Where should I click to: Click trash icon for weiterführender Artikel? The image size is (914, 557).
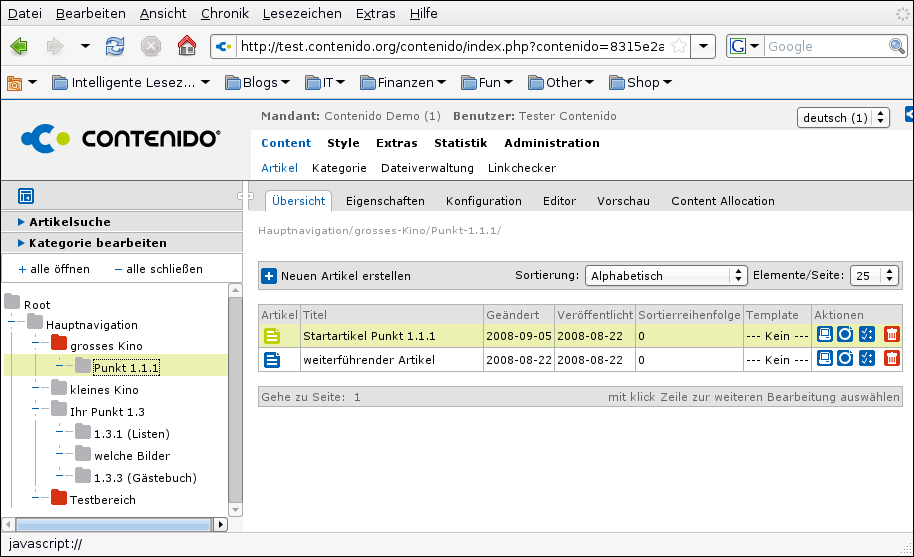click(x=892, y=359)
